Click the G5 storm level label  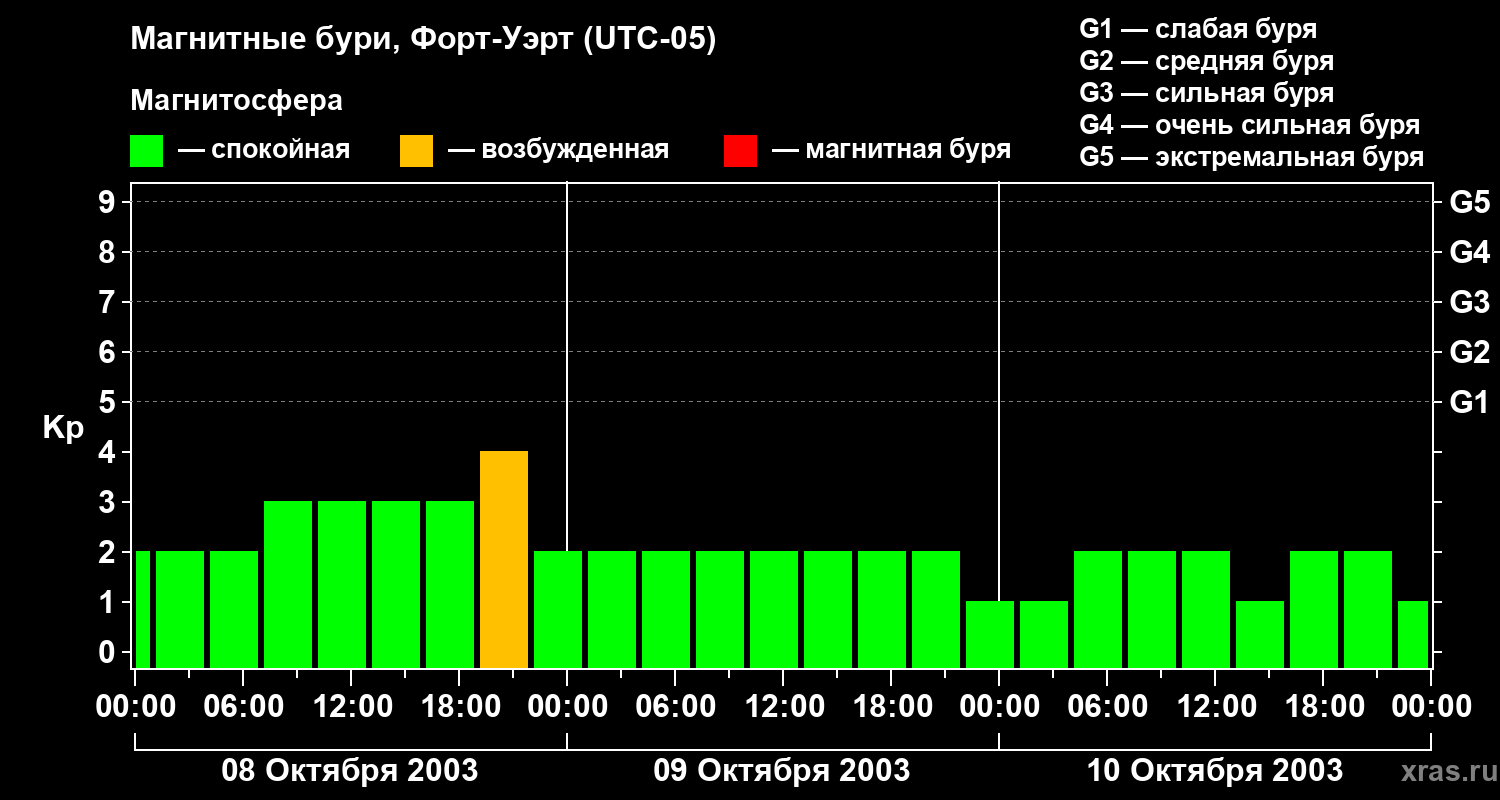pyautogui.click(x=1469, y=203)
